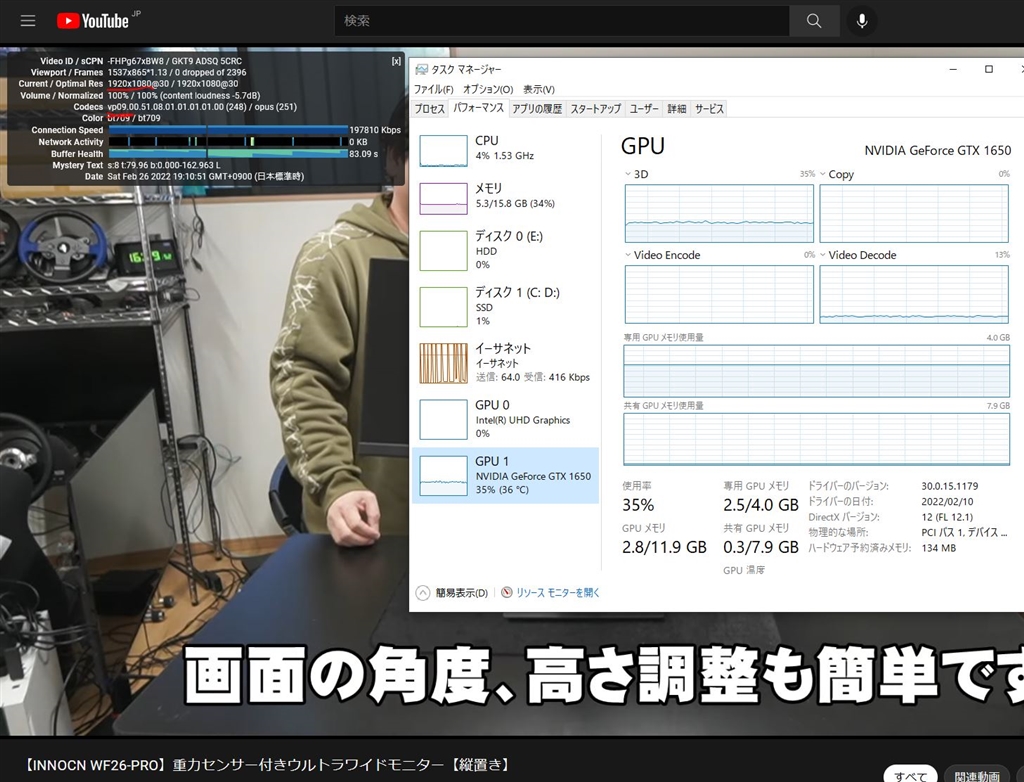Click the YouTube search field

coord(562,21)
